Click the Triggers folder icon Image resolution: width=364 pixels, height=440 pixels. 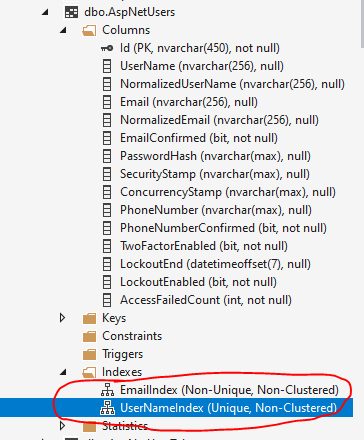point(89,354)
